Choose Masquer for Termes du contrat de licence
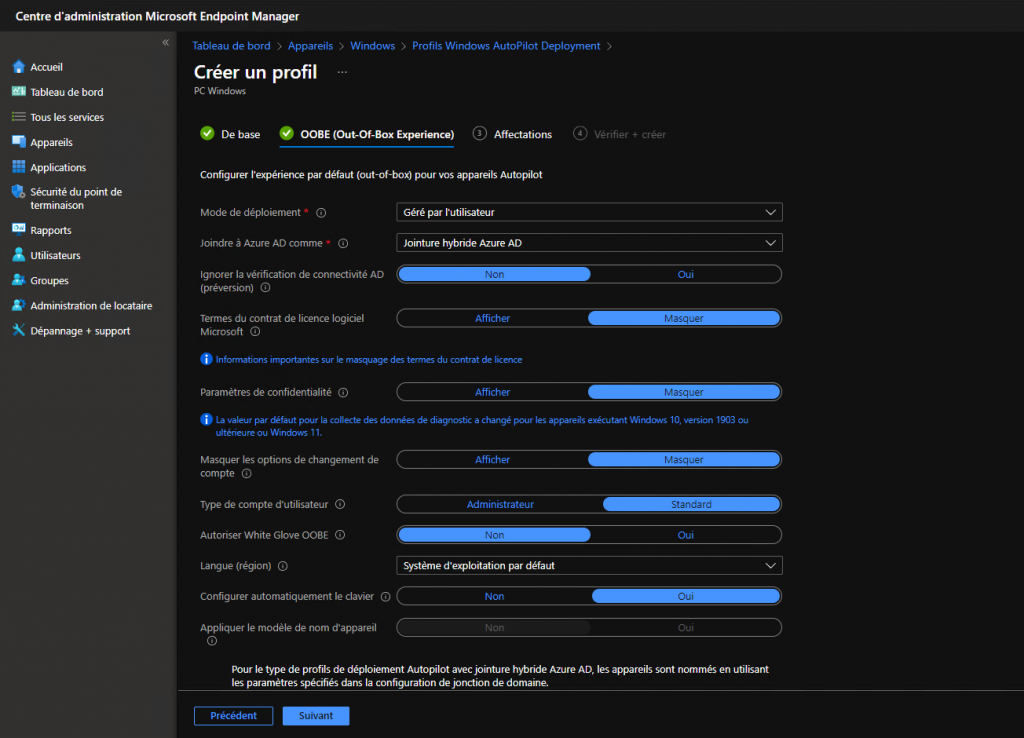This screenshot has width=1024, height=738. (x=684, y=318)
